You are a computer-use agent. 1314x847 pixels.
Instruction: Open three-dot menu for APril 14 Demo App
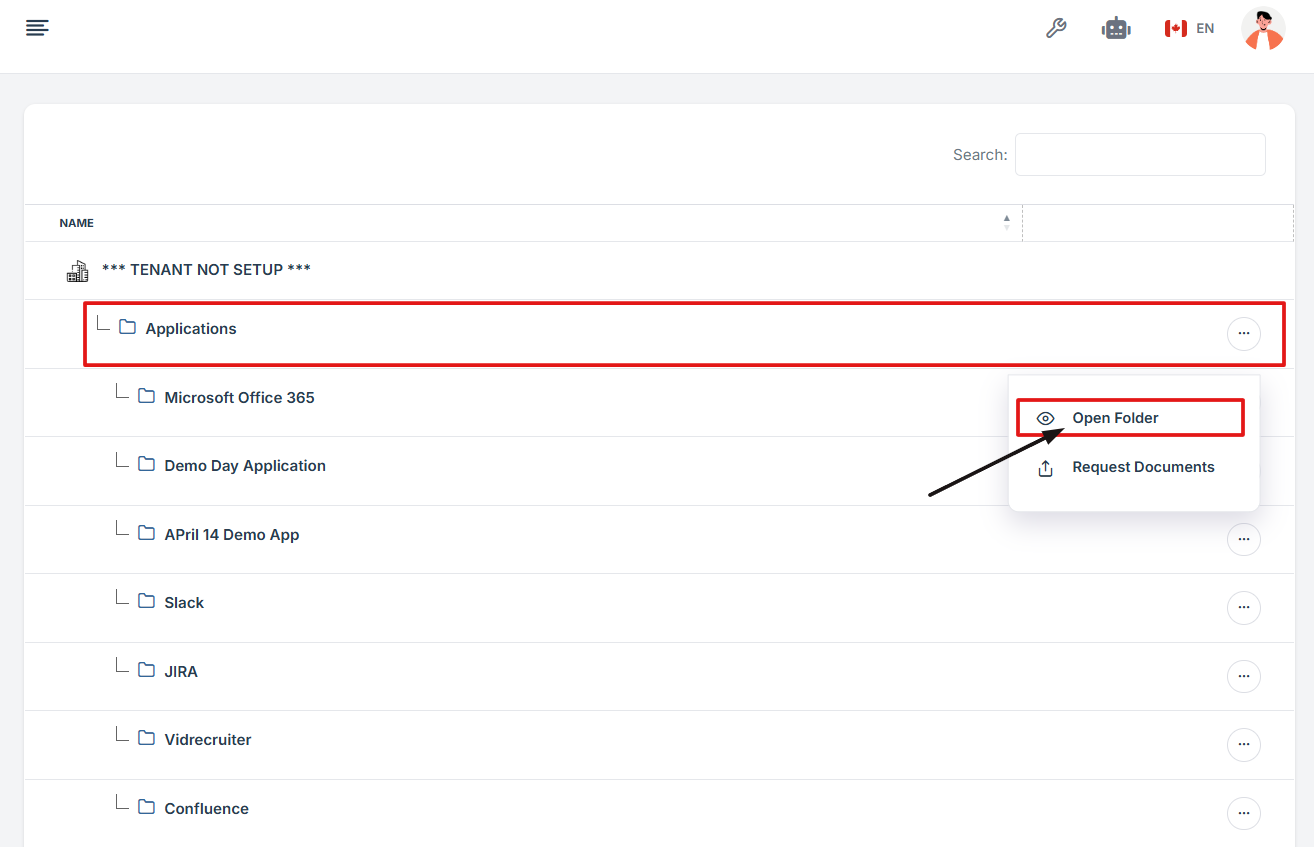[x=1243, y=539]
